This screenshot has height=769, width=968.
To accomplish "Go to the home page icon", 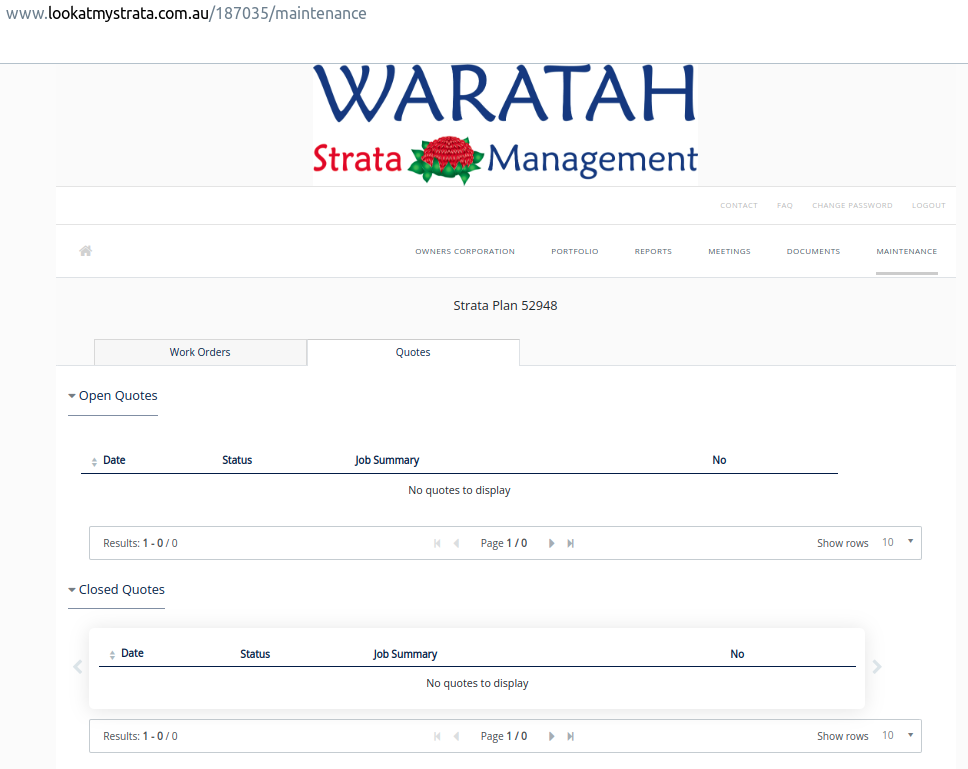I will tap(86, 251).
